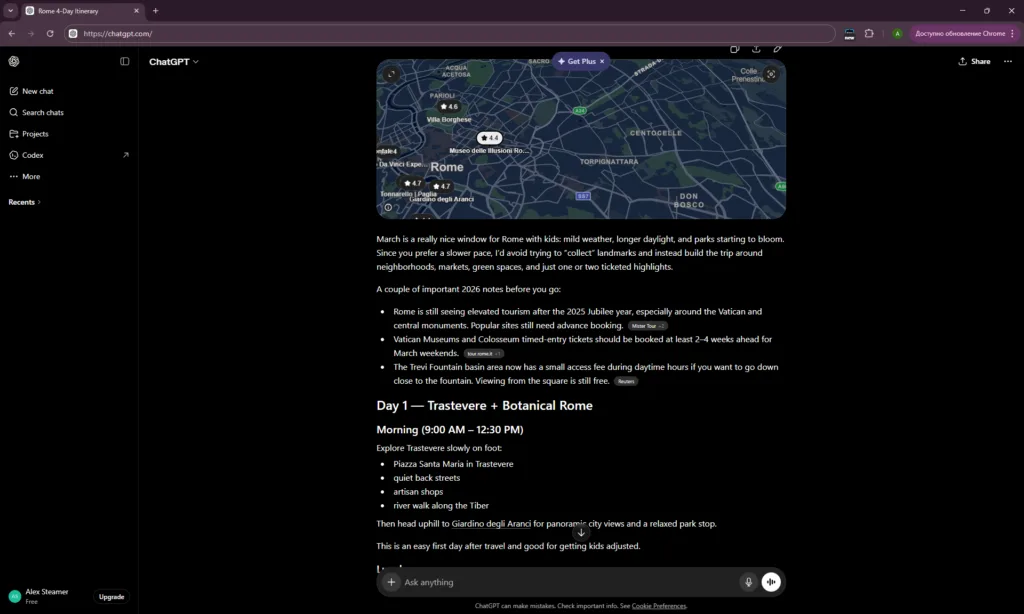Toggle microphone dictation
The height and width of the screenshot is (614, 1024).
[748, 582]
